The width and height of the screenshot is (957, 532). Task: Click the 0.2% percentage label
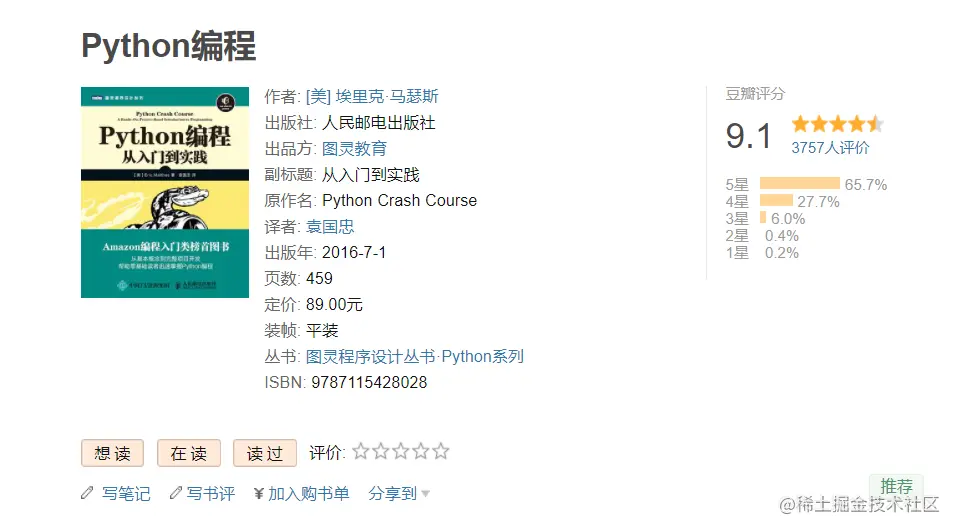pyautogui.click(x=782, y=253)
